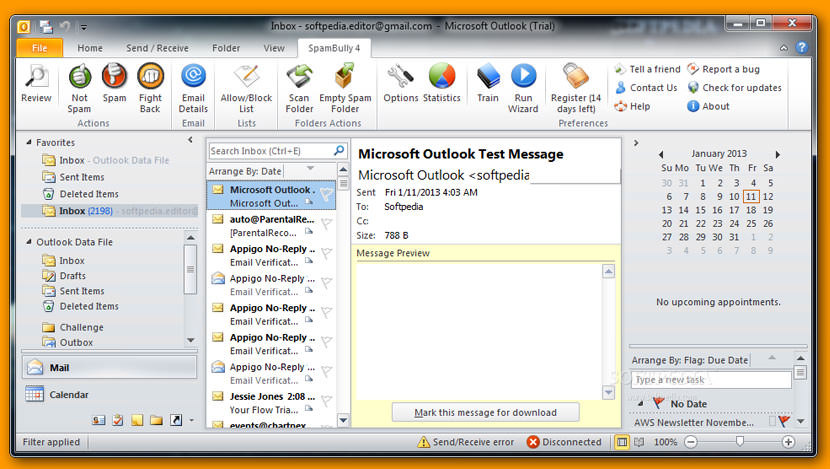Switch to the Home ribbon tab
Image resolution: width=830 pixels, height=469 pixels.
90,48
